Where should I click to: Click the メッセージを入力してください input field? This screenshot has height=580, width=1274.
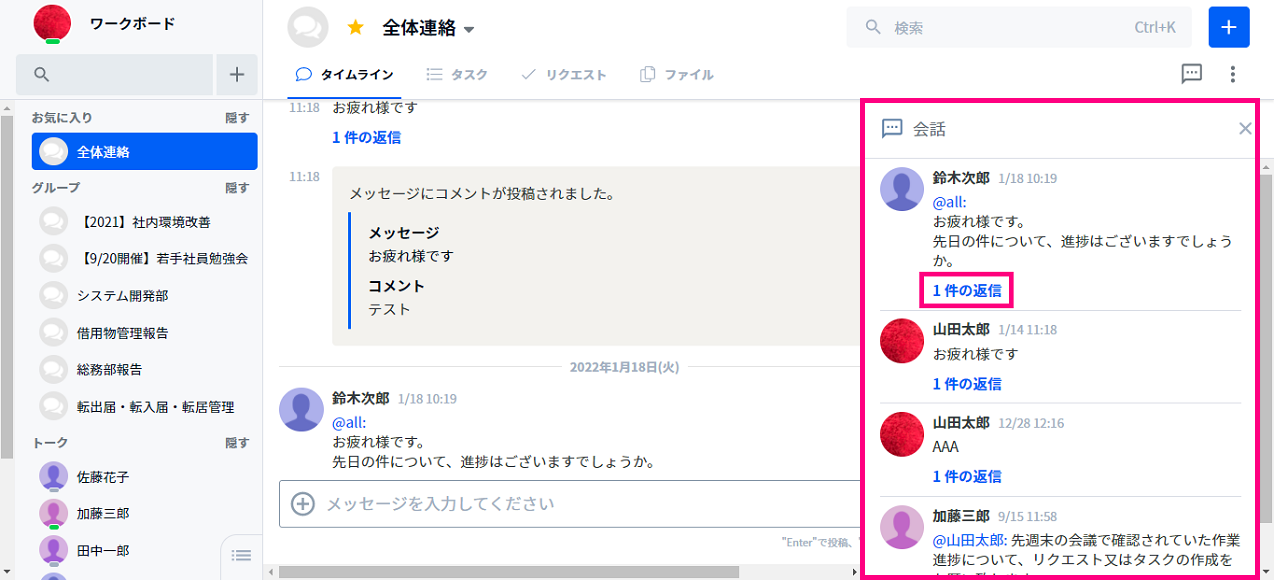pyautogui.click(x=580, y=503)
